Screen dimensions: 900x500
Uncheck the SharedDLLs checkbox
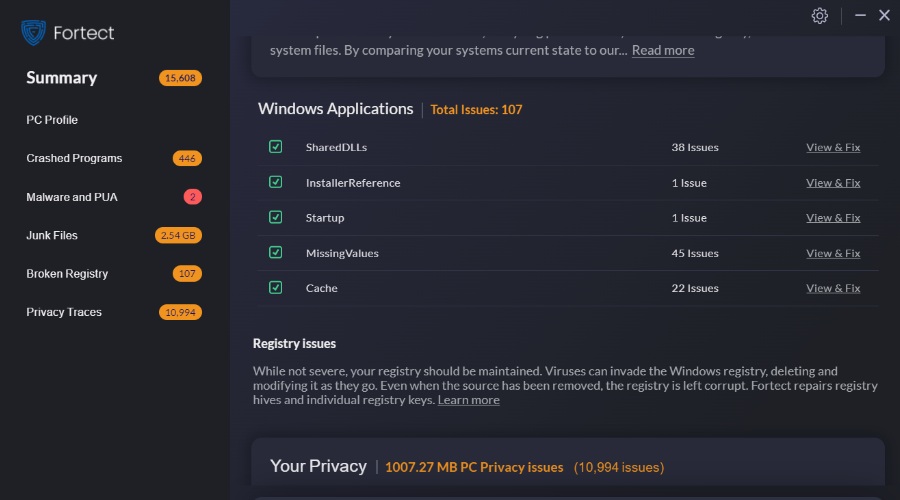(276, 147)
